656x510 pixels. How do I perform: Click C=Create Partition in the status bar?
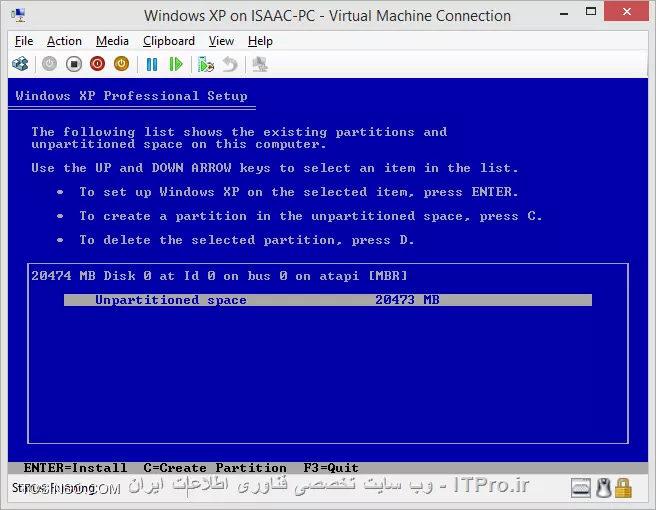point(215,468)
